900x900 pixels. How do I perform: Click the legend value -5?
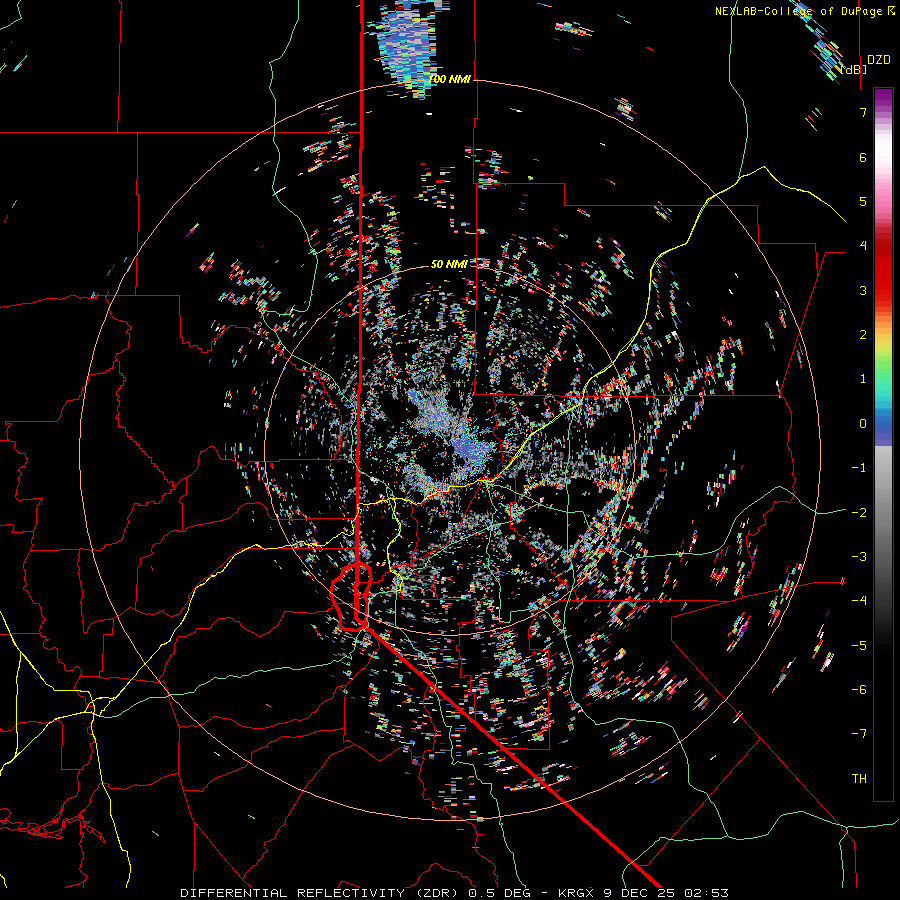(859, 645)
